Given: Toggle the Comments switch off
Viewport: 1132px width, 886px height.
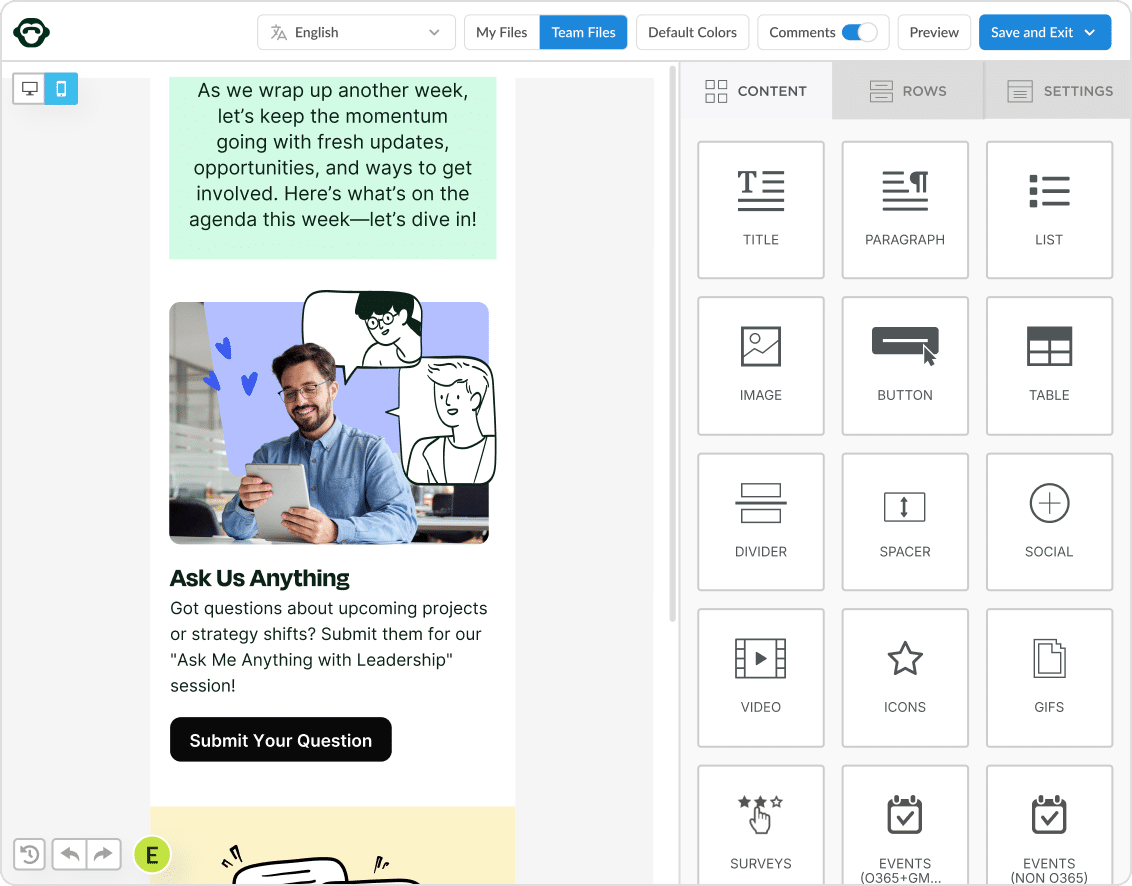Looking at the screenshot, I should tap(859, 32).
